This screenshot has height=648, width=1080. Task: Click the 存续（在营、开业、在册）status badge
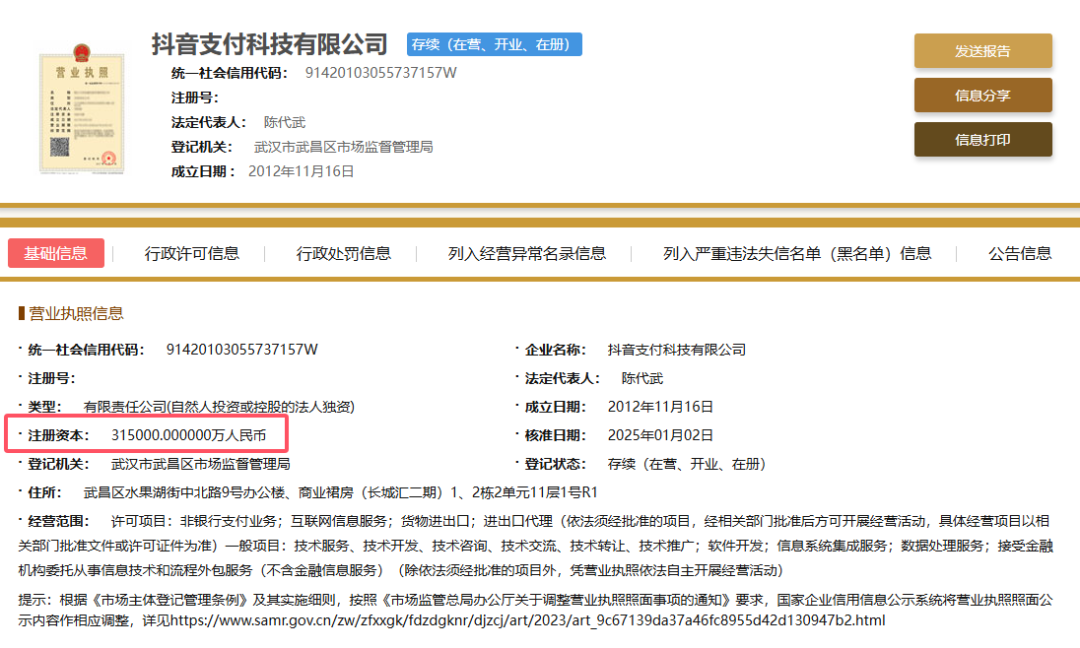tap(494, 44)
